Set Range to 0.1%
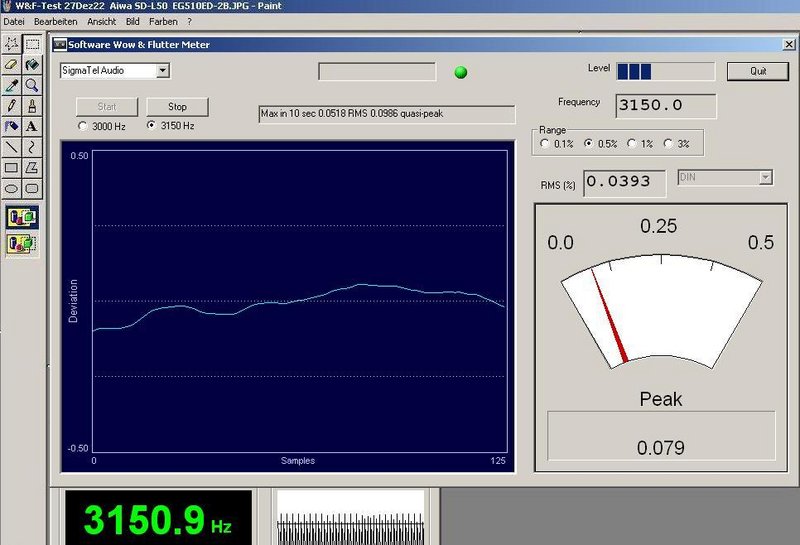 click(544, 143)
